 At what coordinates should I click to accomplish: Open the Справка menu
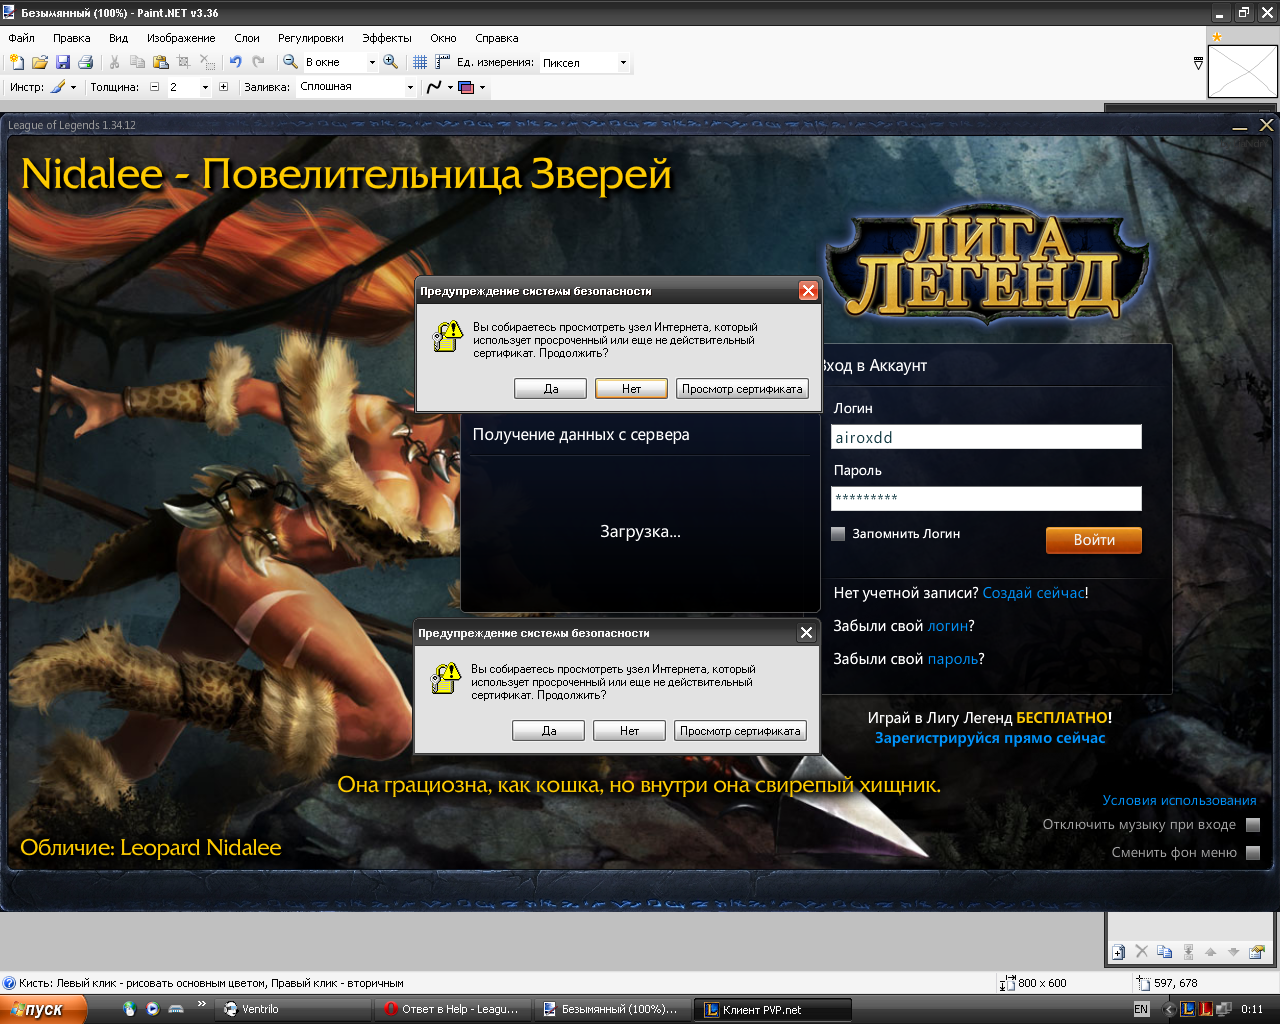click(x=497, y=38)
